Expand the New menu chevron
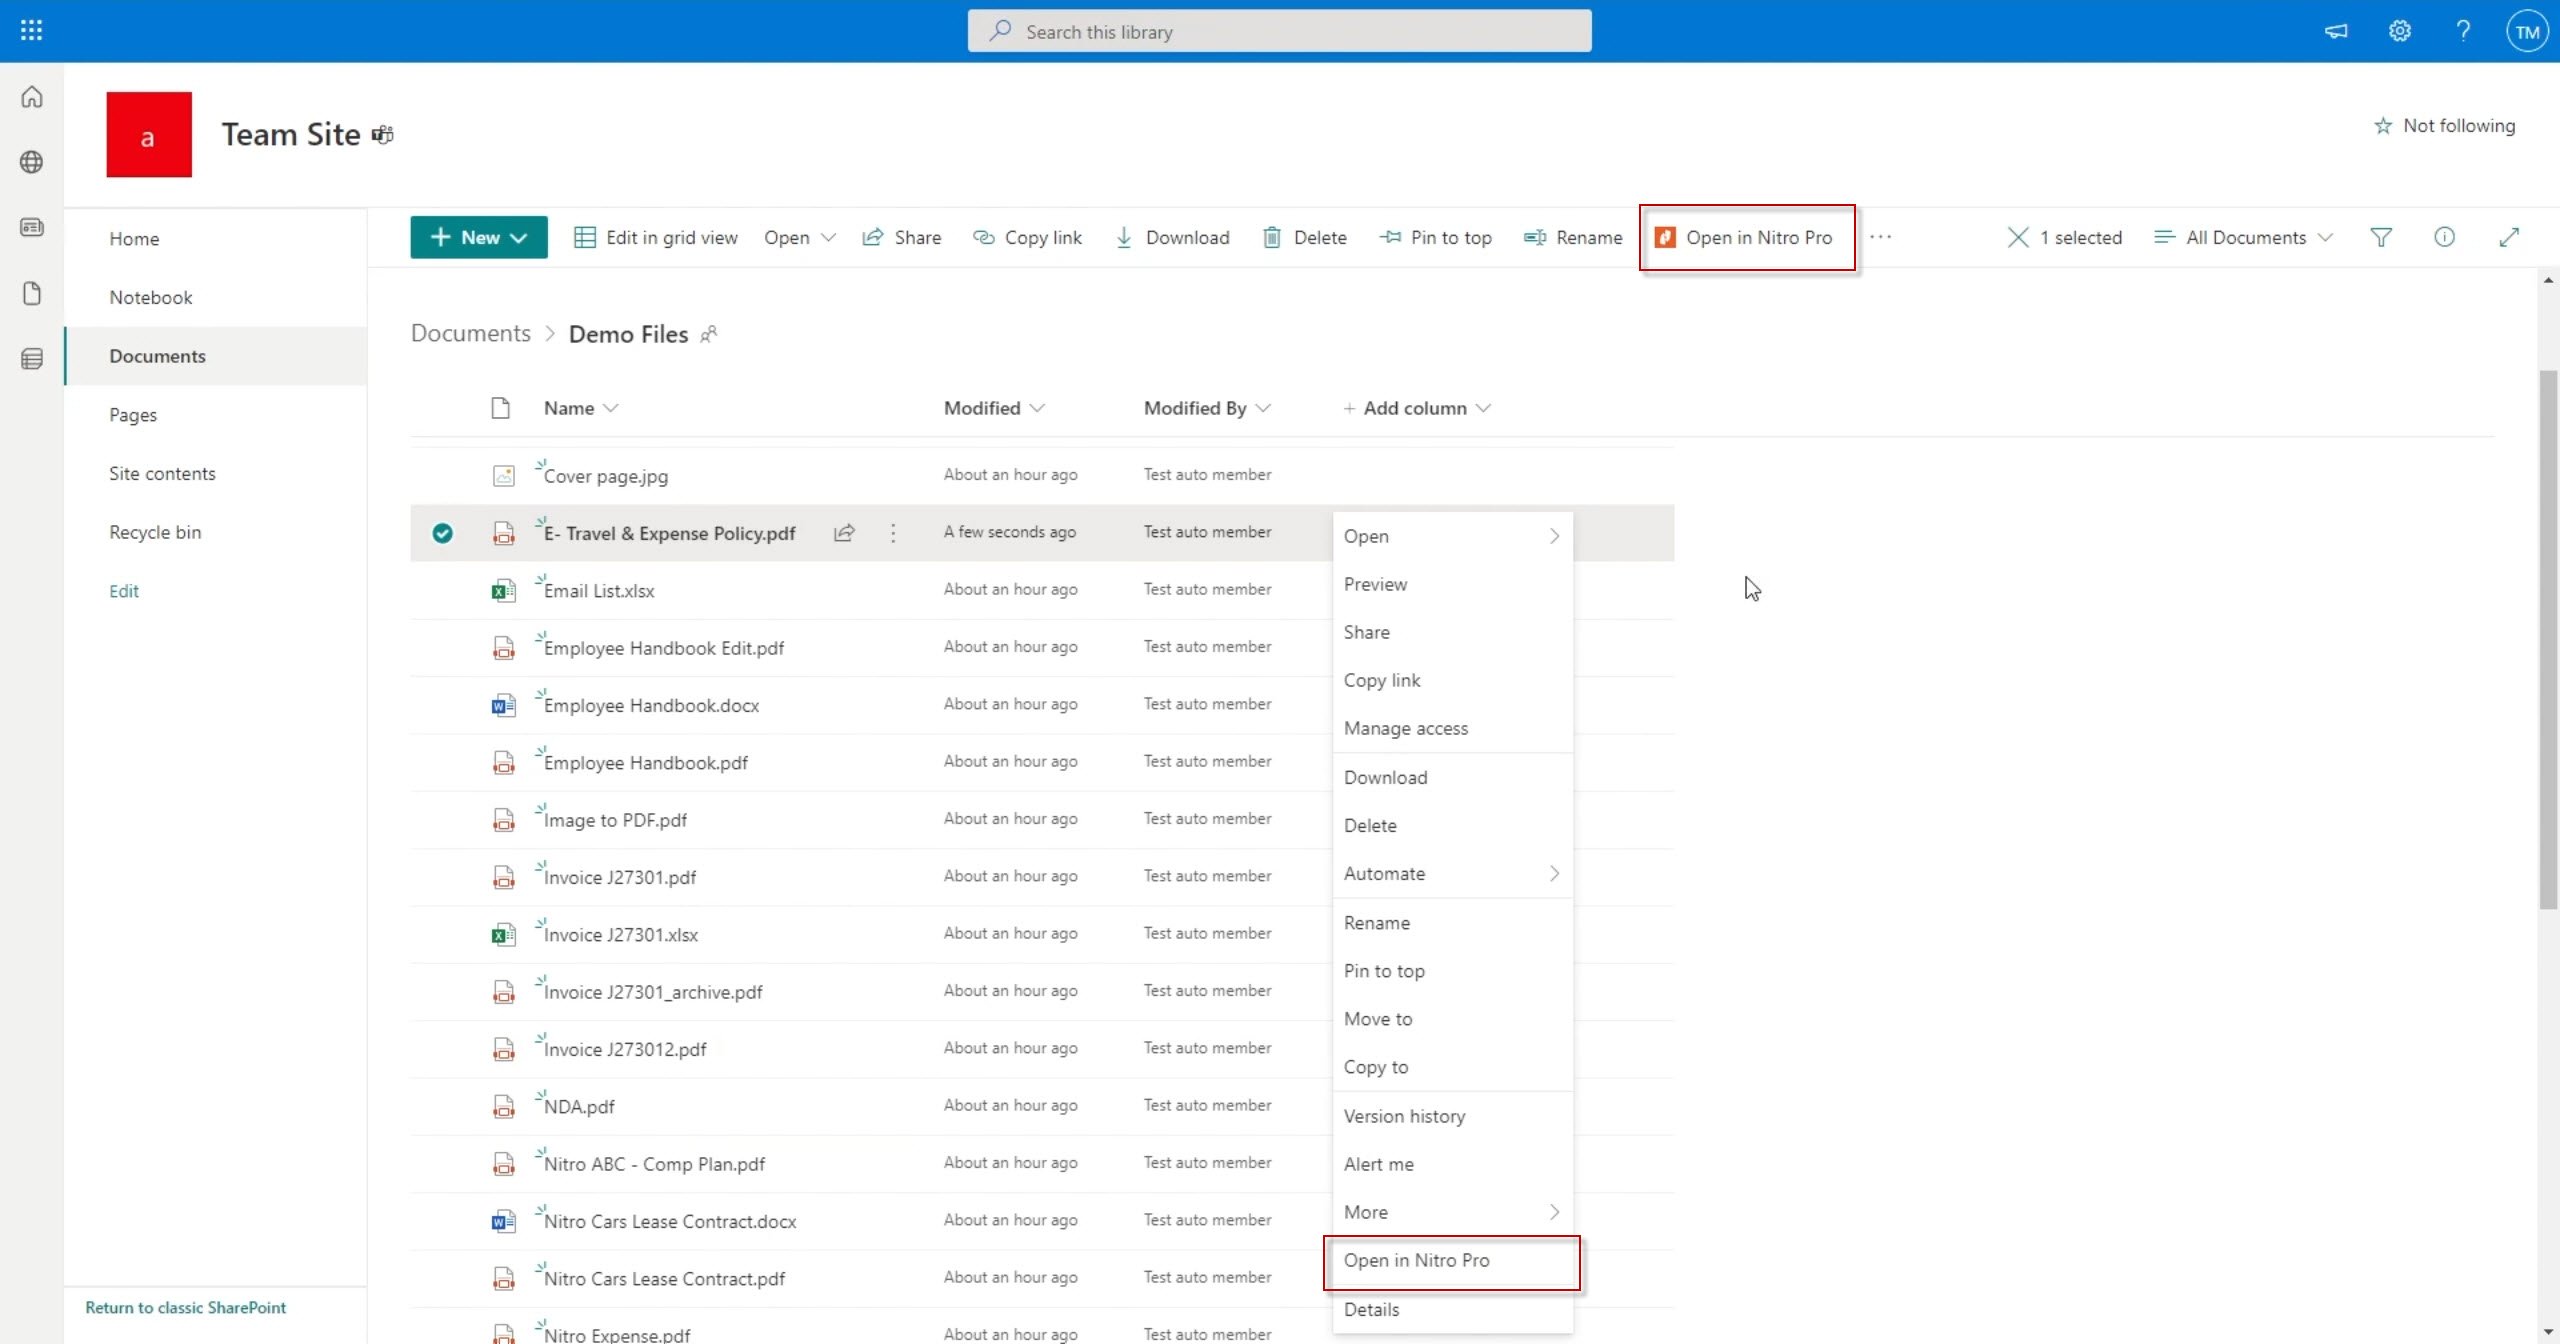 (x=518, y=237)
